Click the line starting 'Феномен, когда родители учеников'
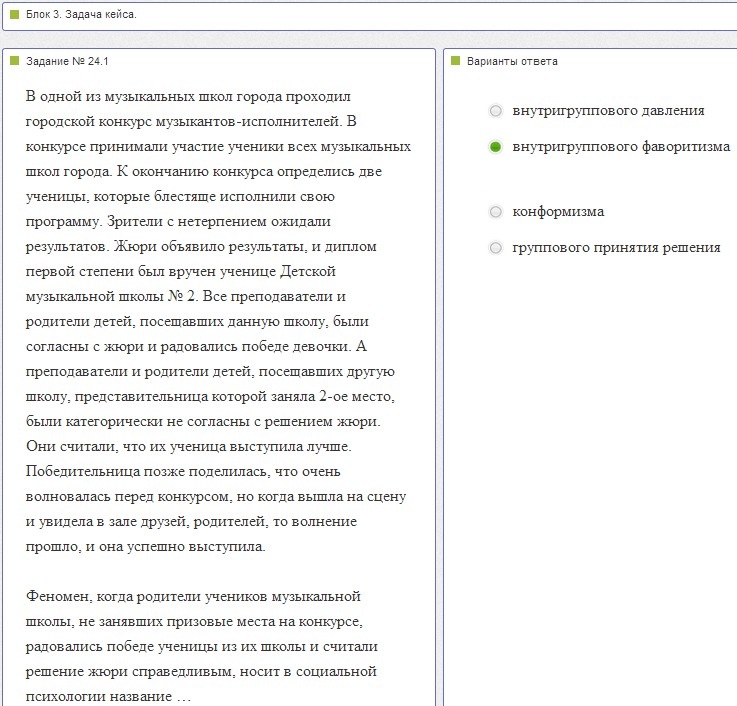This screenshot has width=737, height=706. (x=193, y=597)
